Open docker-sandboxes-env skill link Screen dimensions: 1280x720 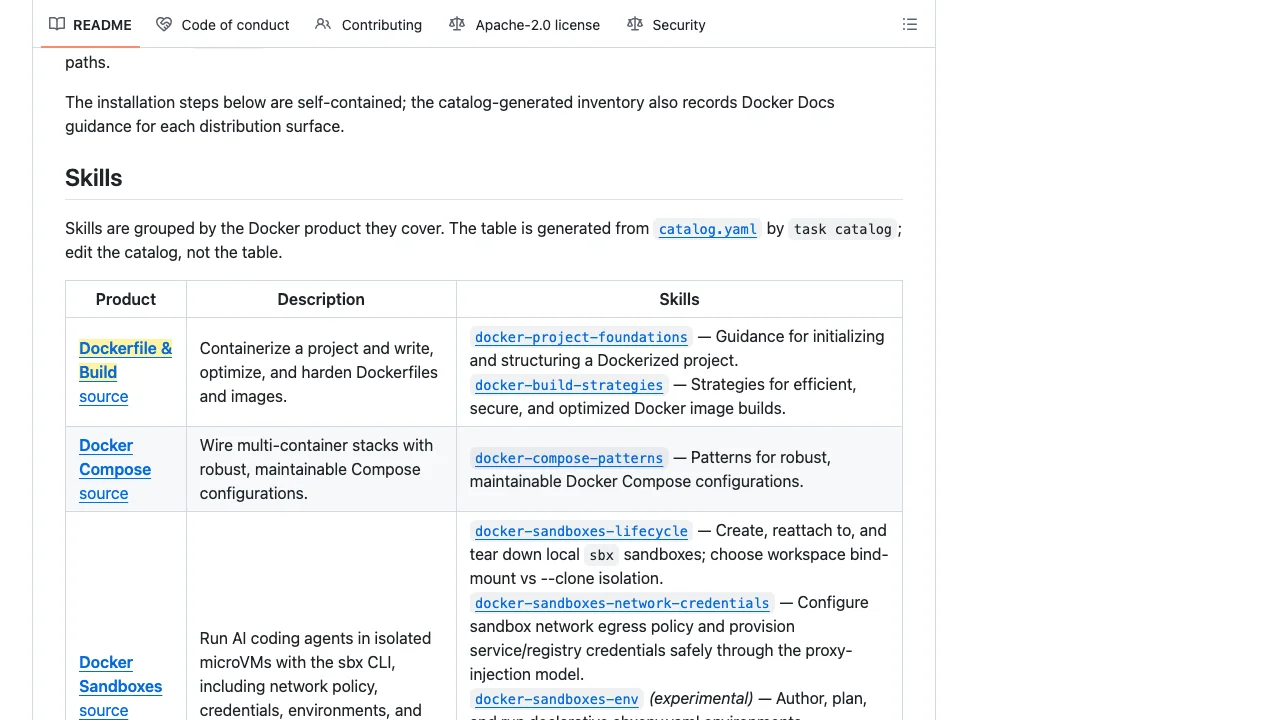pyautogui.click(x=556, y=699)
